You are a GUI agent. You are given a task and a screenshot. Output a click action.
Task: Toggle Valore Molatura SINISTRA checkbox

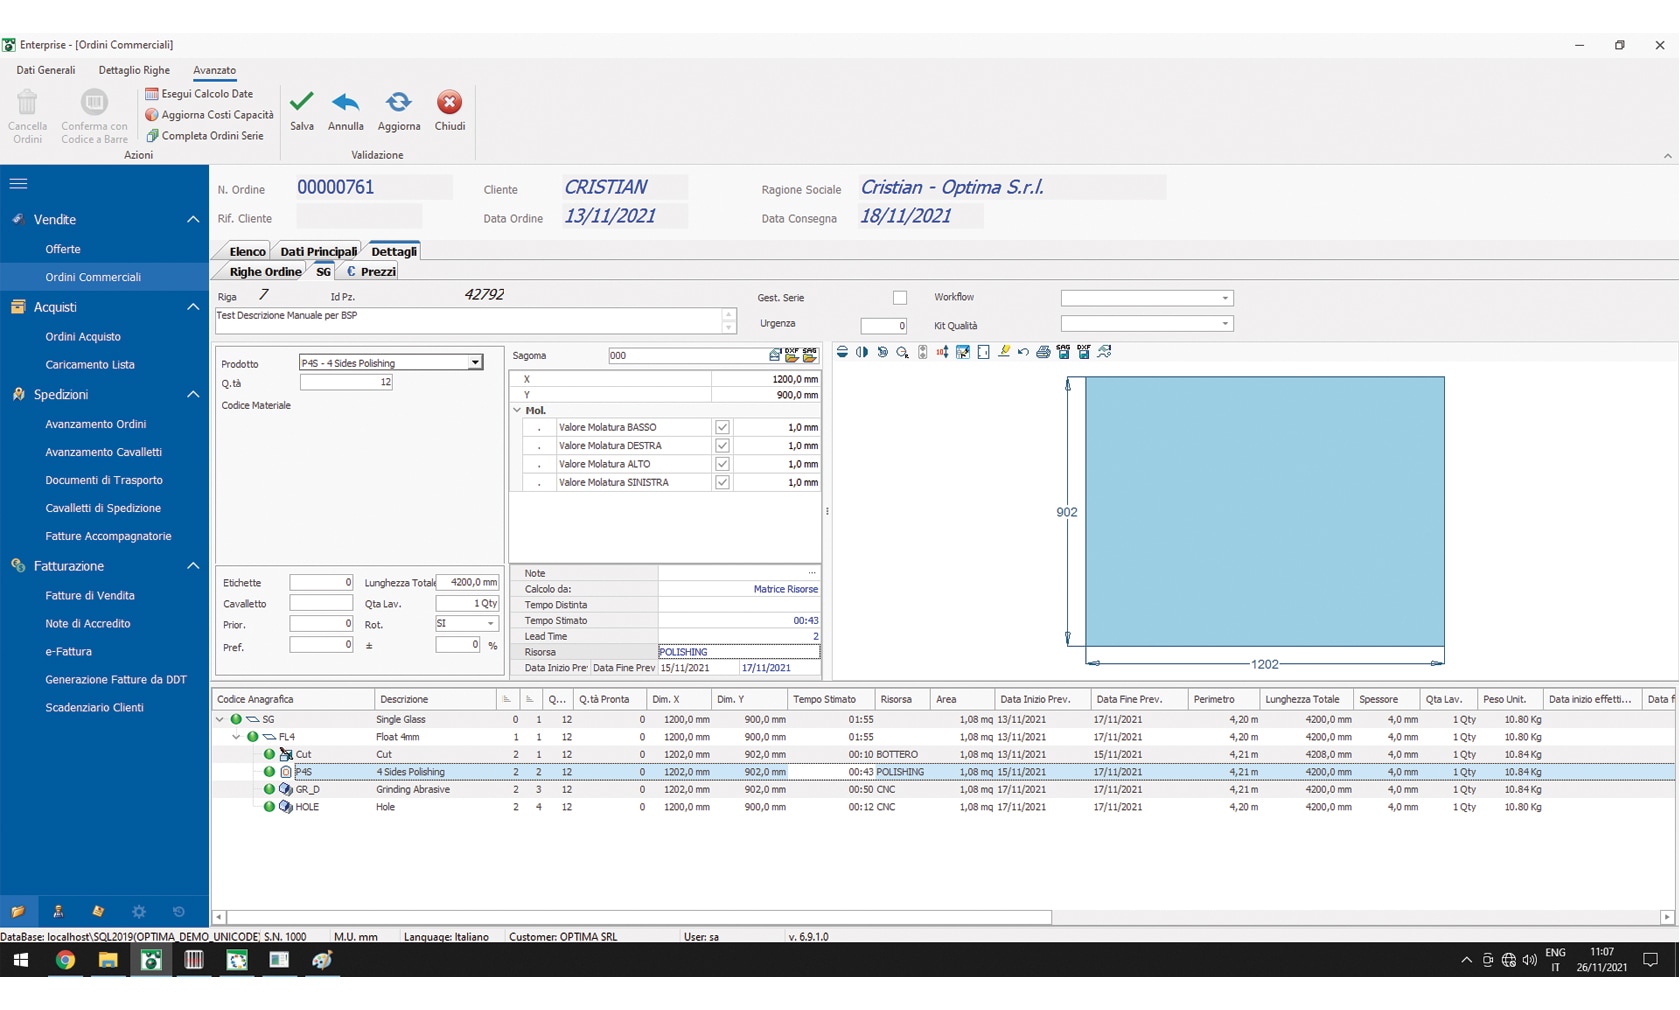point(722,482)
